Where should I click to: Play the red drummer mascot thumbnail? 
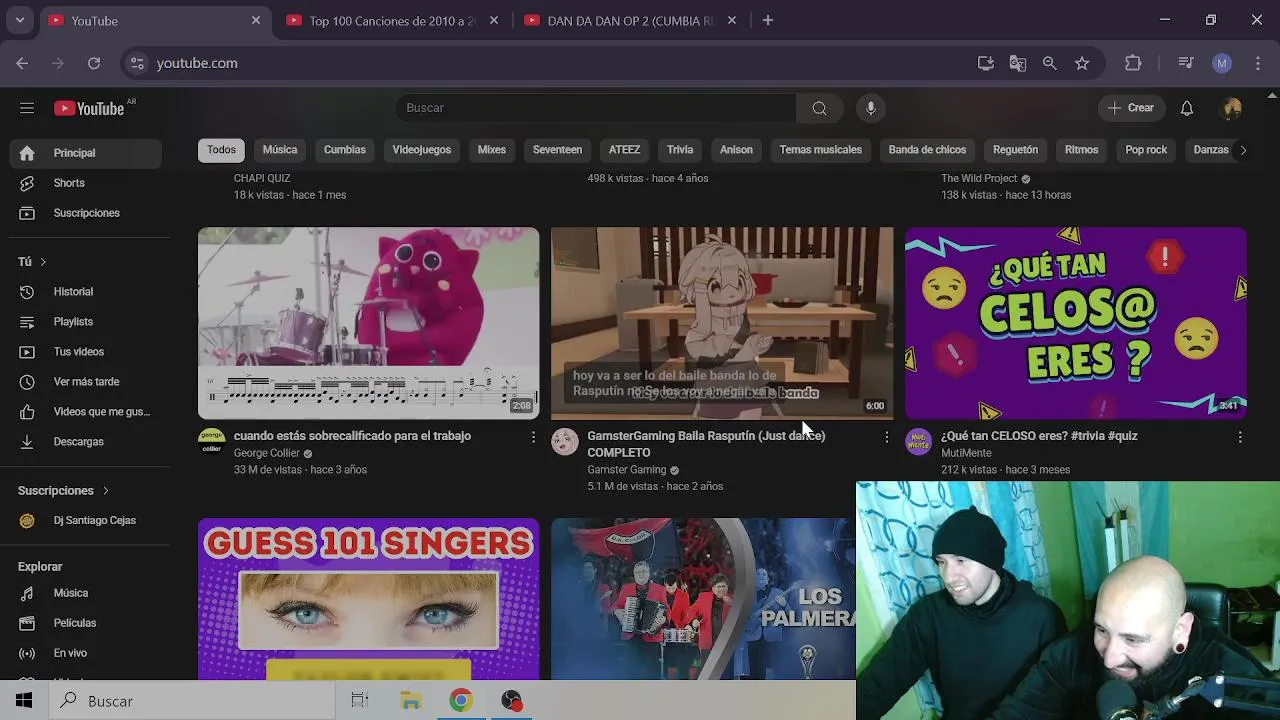[x=368, y=323]
